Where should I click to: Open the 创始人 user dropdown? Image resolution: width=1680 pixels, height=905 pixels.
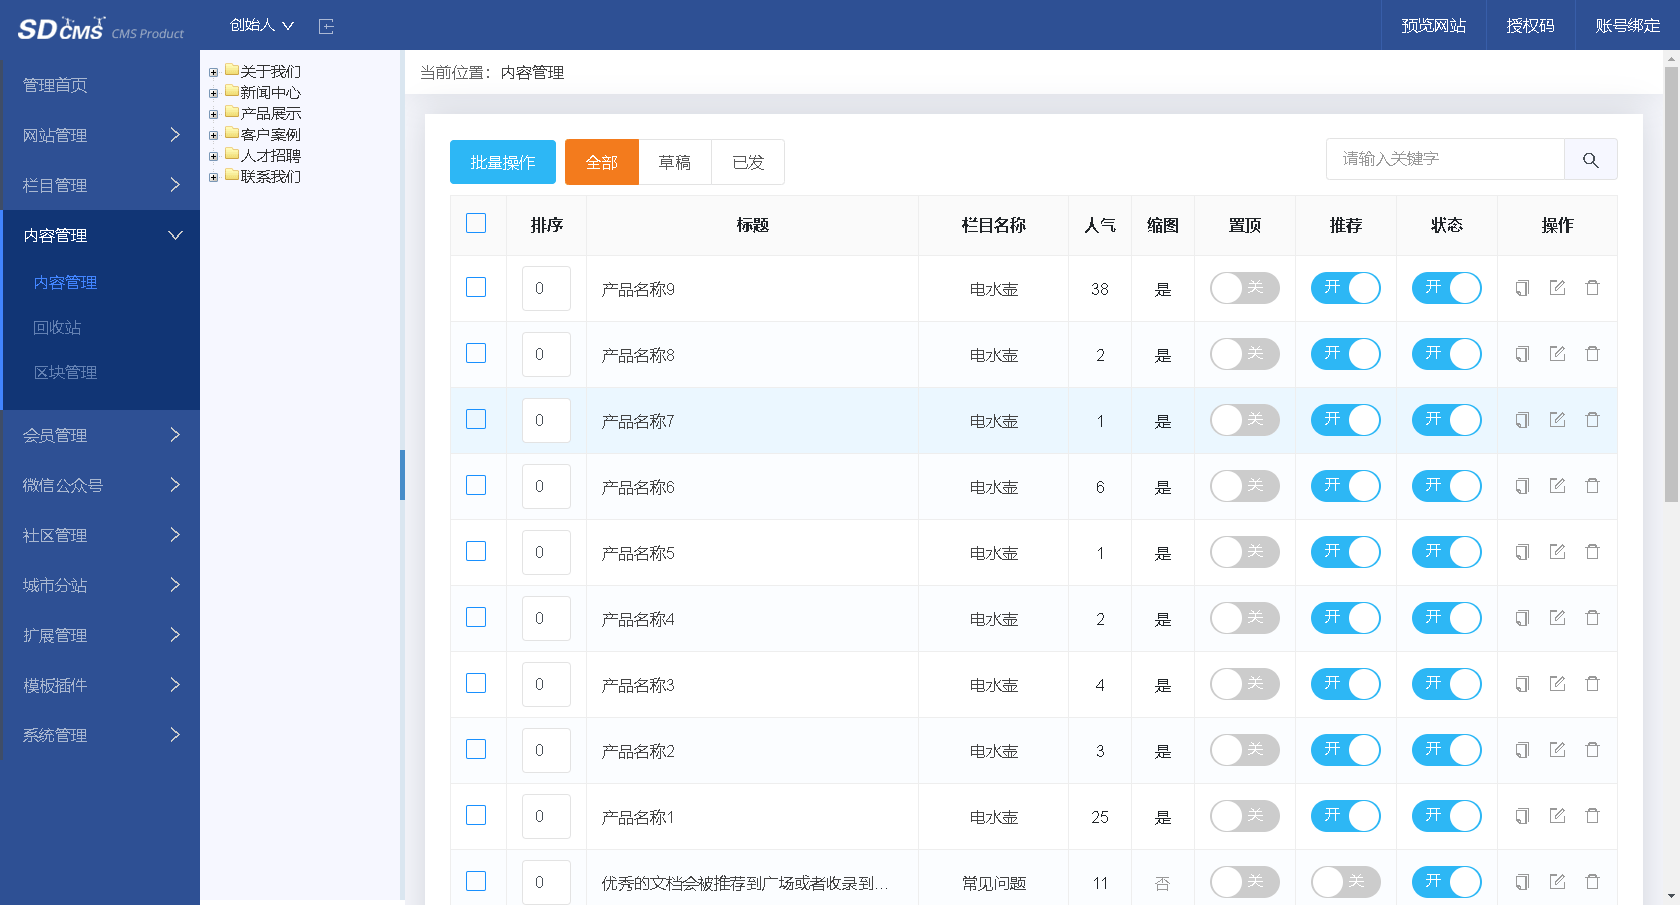click(x=260, y=25)
